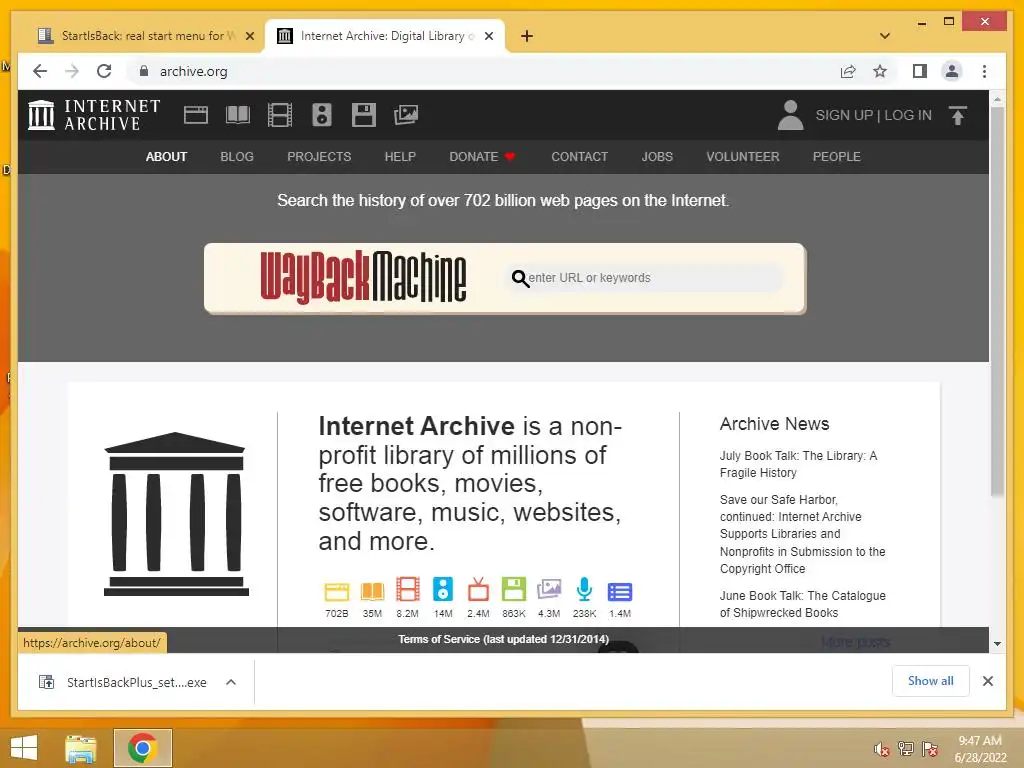Click Show all downloads button
Image resolution: width=1024 pixels, height=768 pixels.
coord(931,681)
